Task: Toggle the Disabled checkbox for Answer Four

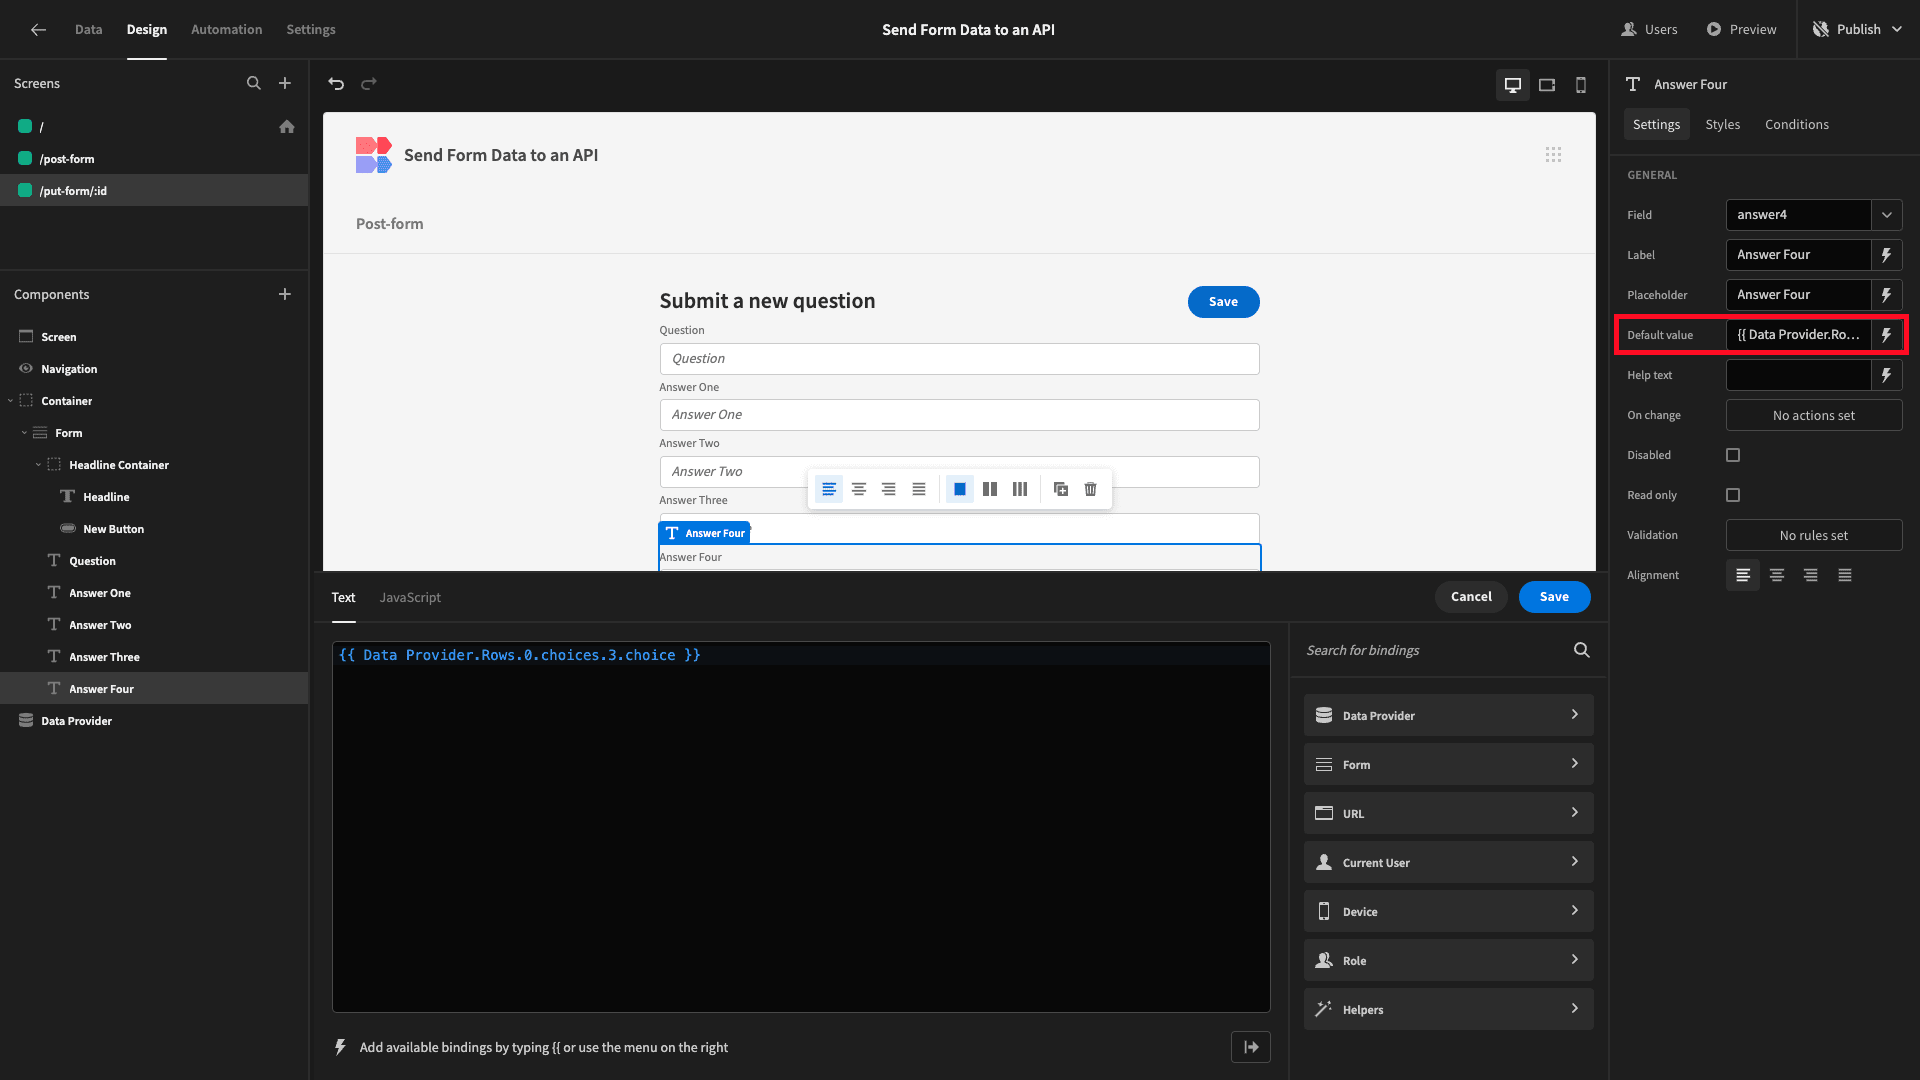Action: click(1733, 455)
